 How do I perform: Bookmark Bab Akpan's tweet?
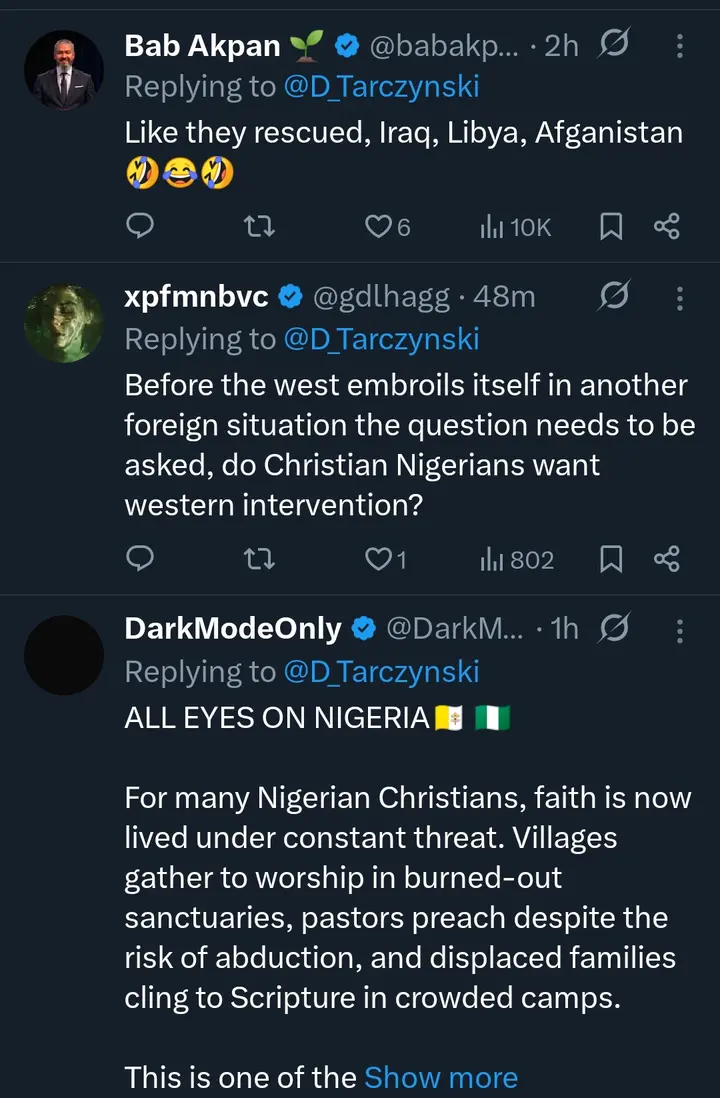point(611,227)
